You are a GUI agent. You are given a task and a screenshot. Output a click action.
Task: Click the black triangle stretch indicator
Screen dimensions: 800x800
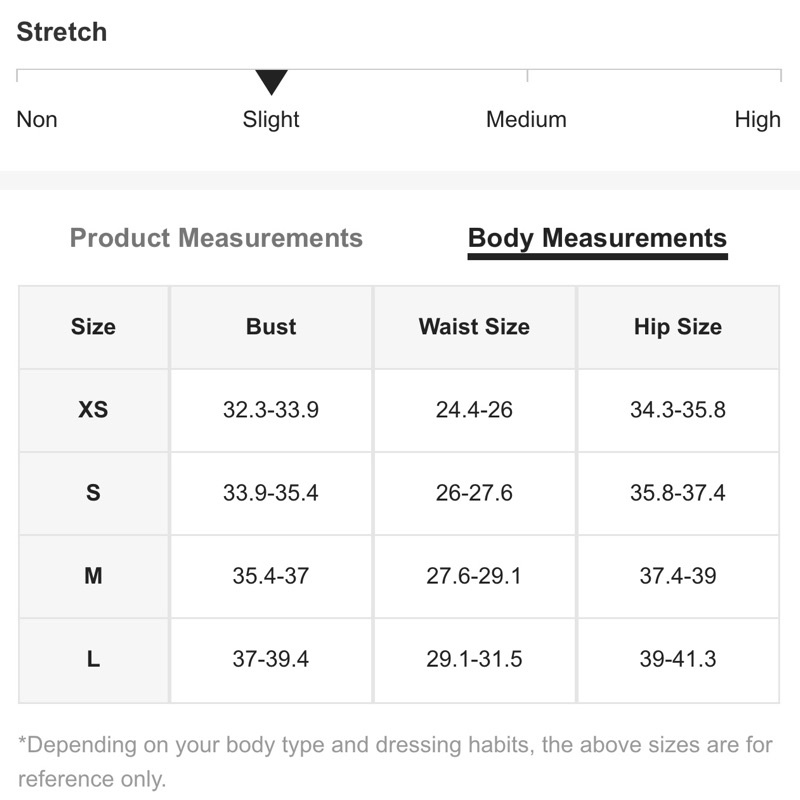coord(271,82)
